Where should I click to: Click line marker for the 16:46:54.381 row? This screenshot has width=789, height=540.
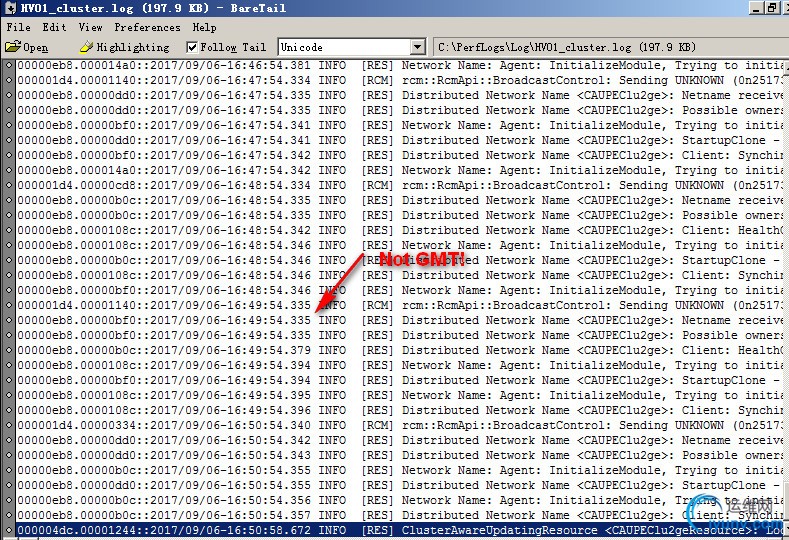(x=9, y=65)
